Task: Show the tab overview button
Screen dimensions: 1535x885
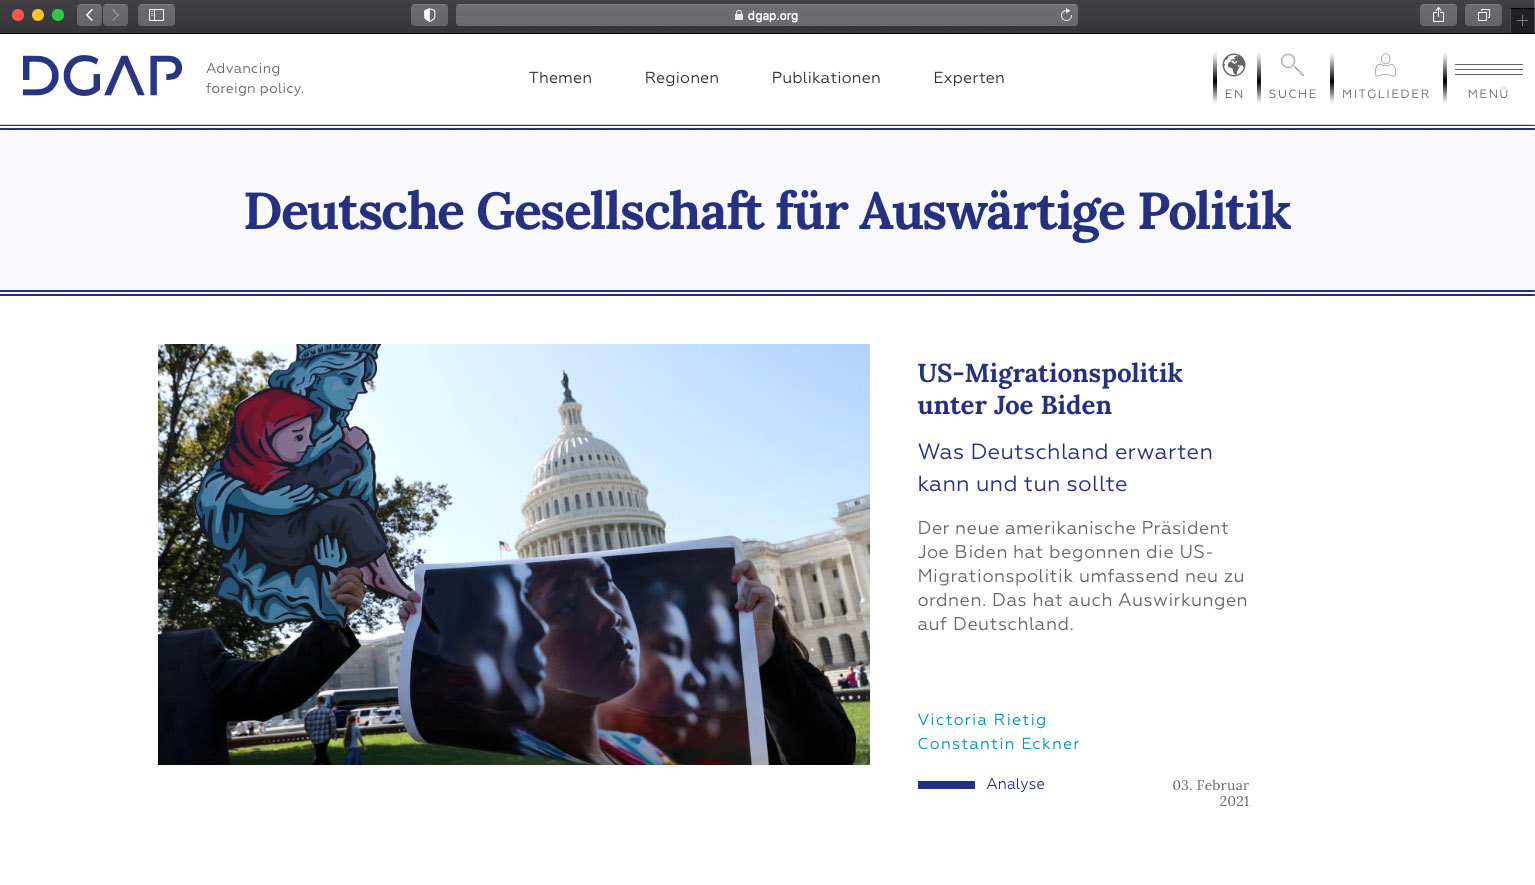Action: 1483,15
